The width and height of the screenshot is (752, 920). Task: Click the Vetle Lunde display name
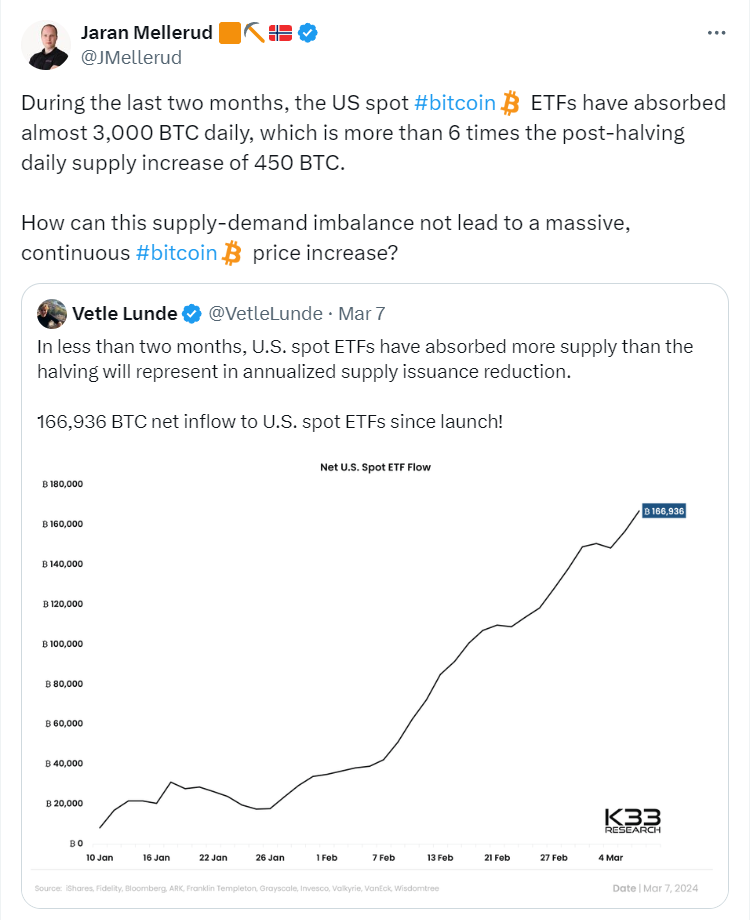pos(125,313)
